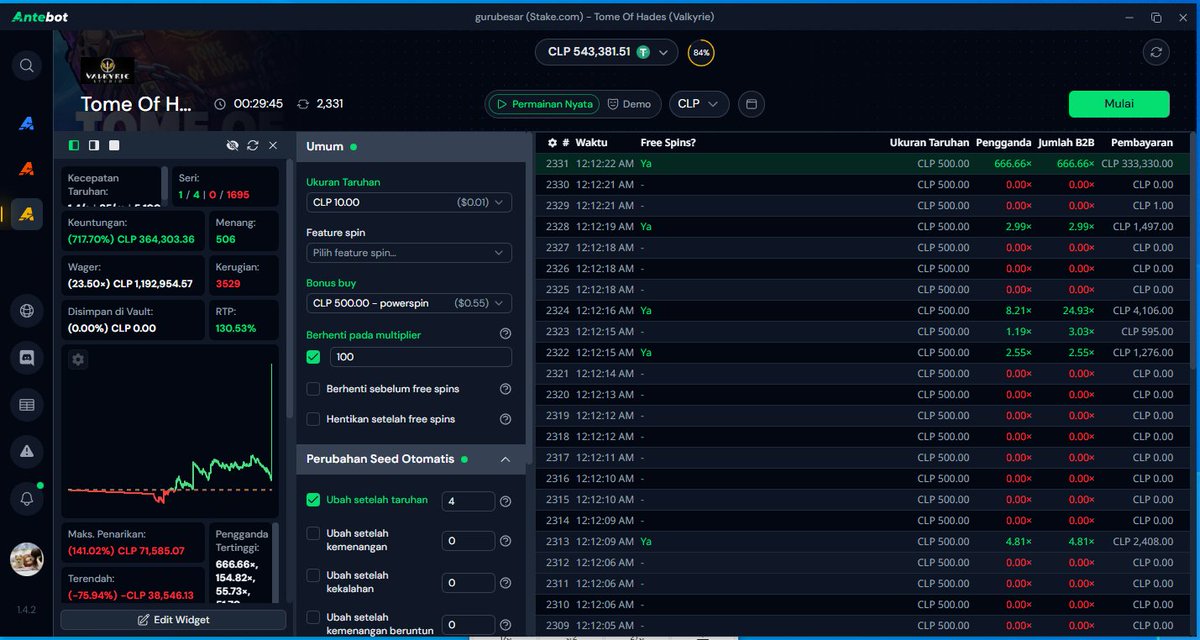
Task: Toggle the hide-values crossed eye icon
Action: tap(233, 146)
